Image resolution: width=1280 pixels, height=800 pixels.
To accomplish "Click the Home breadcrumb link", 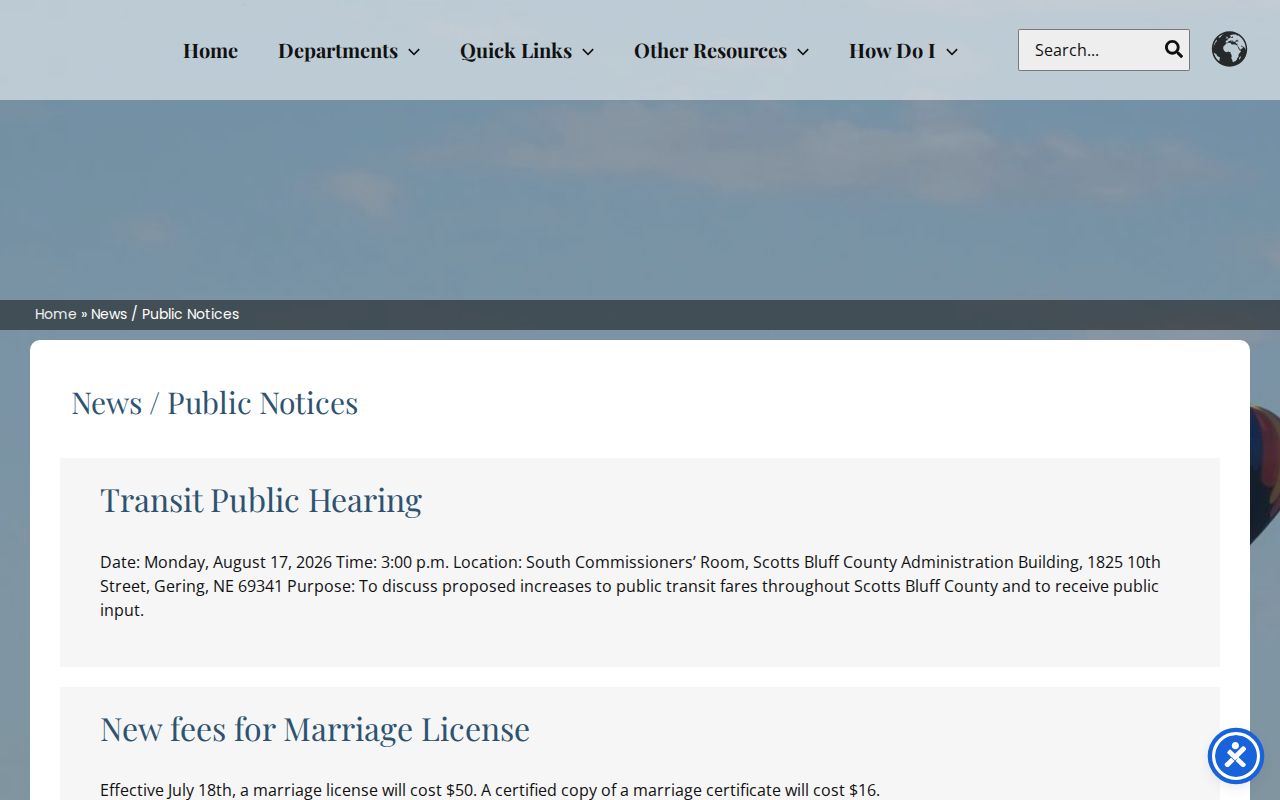I will click(x=56, y=314).
